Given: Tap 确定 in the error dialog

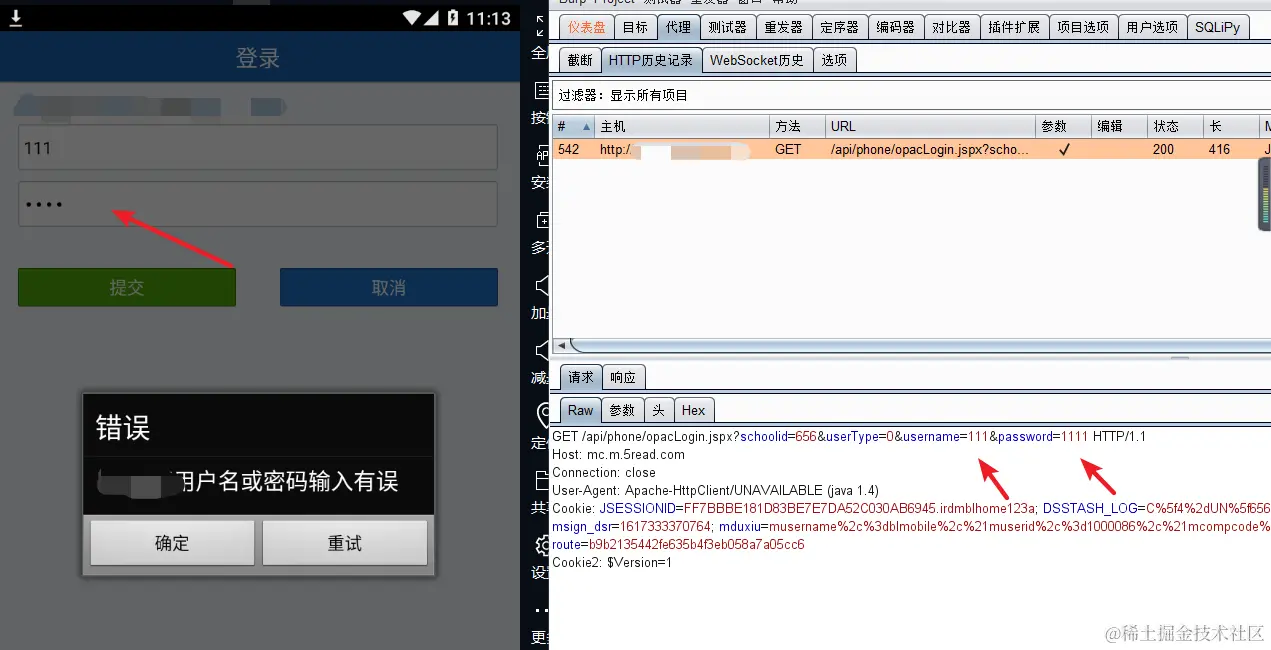Looking at the screenshot, I should [x=172, y=543].
